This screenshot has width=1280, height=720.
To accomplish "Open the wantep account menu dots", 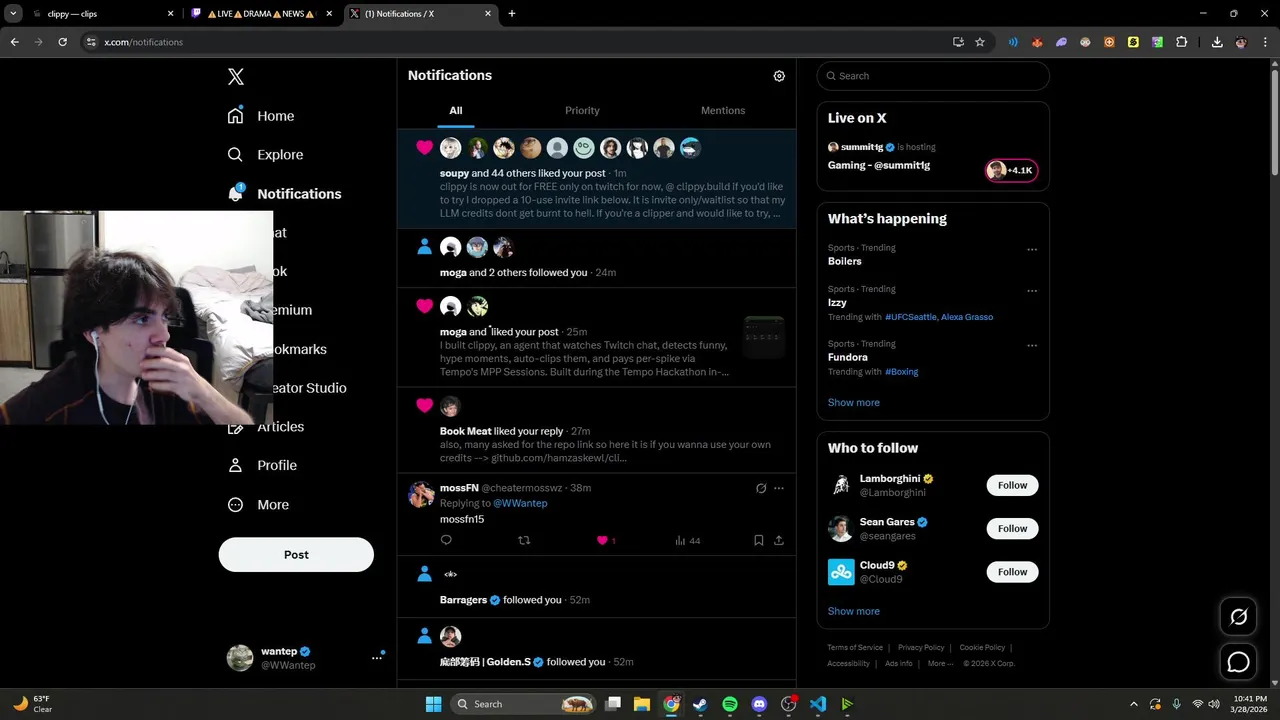I will (x=377, y=657).
